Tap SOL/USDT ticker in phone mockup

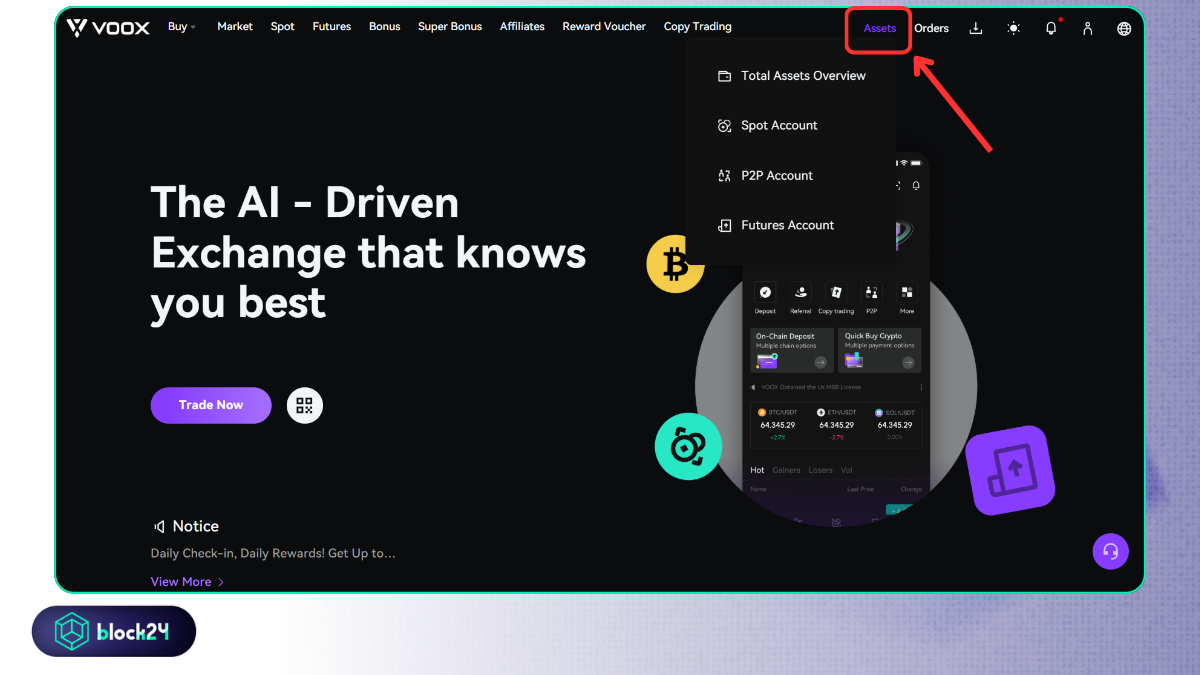tap(895, 424)
